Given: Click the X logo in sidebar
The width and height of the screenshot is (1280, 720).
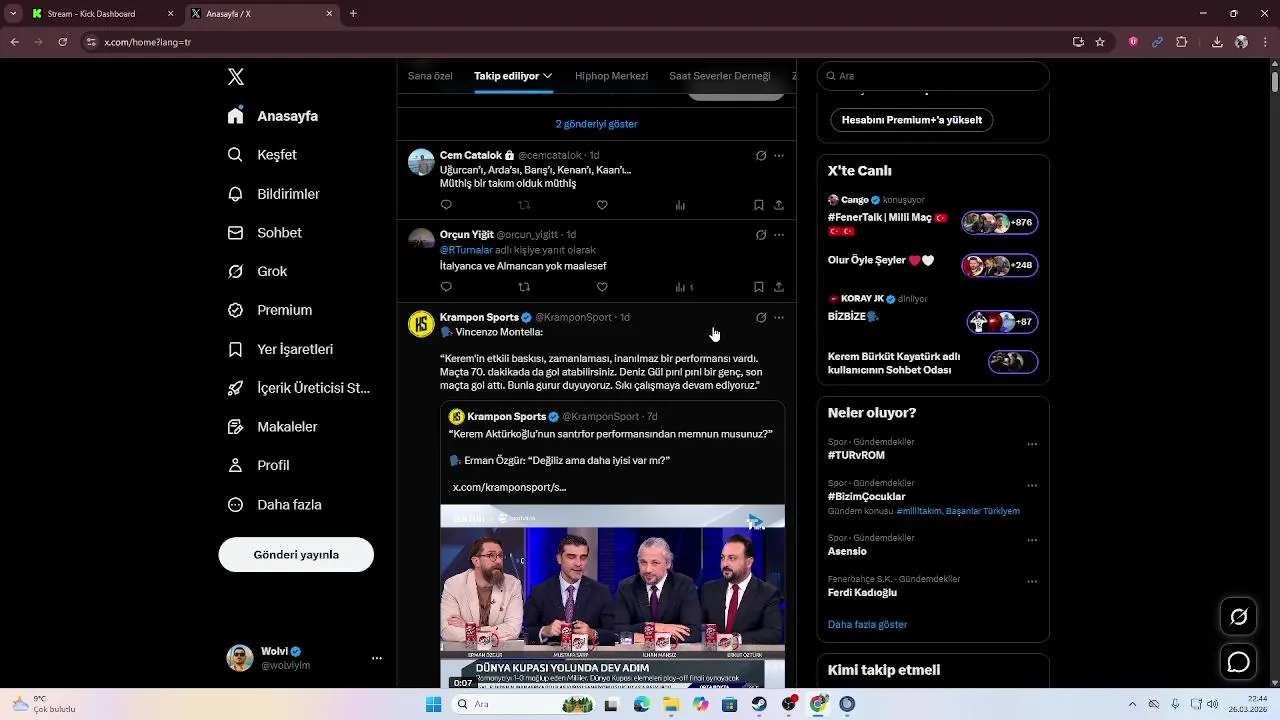Looking at the screenshot, I should coord(236,77).
